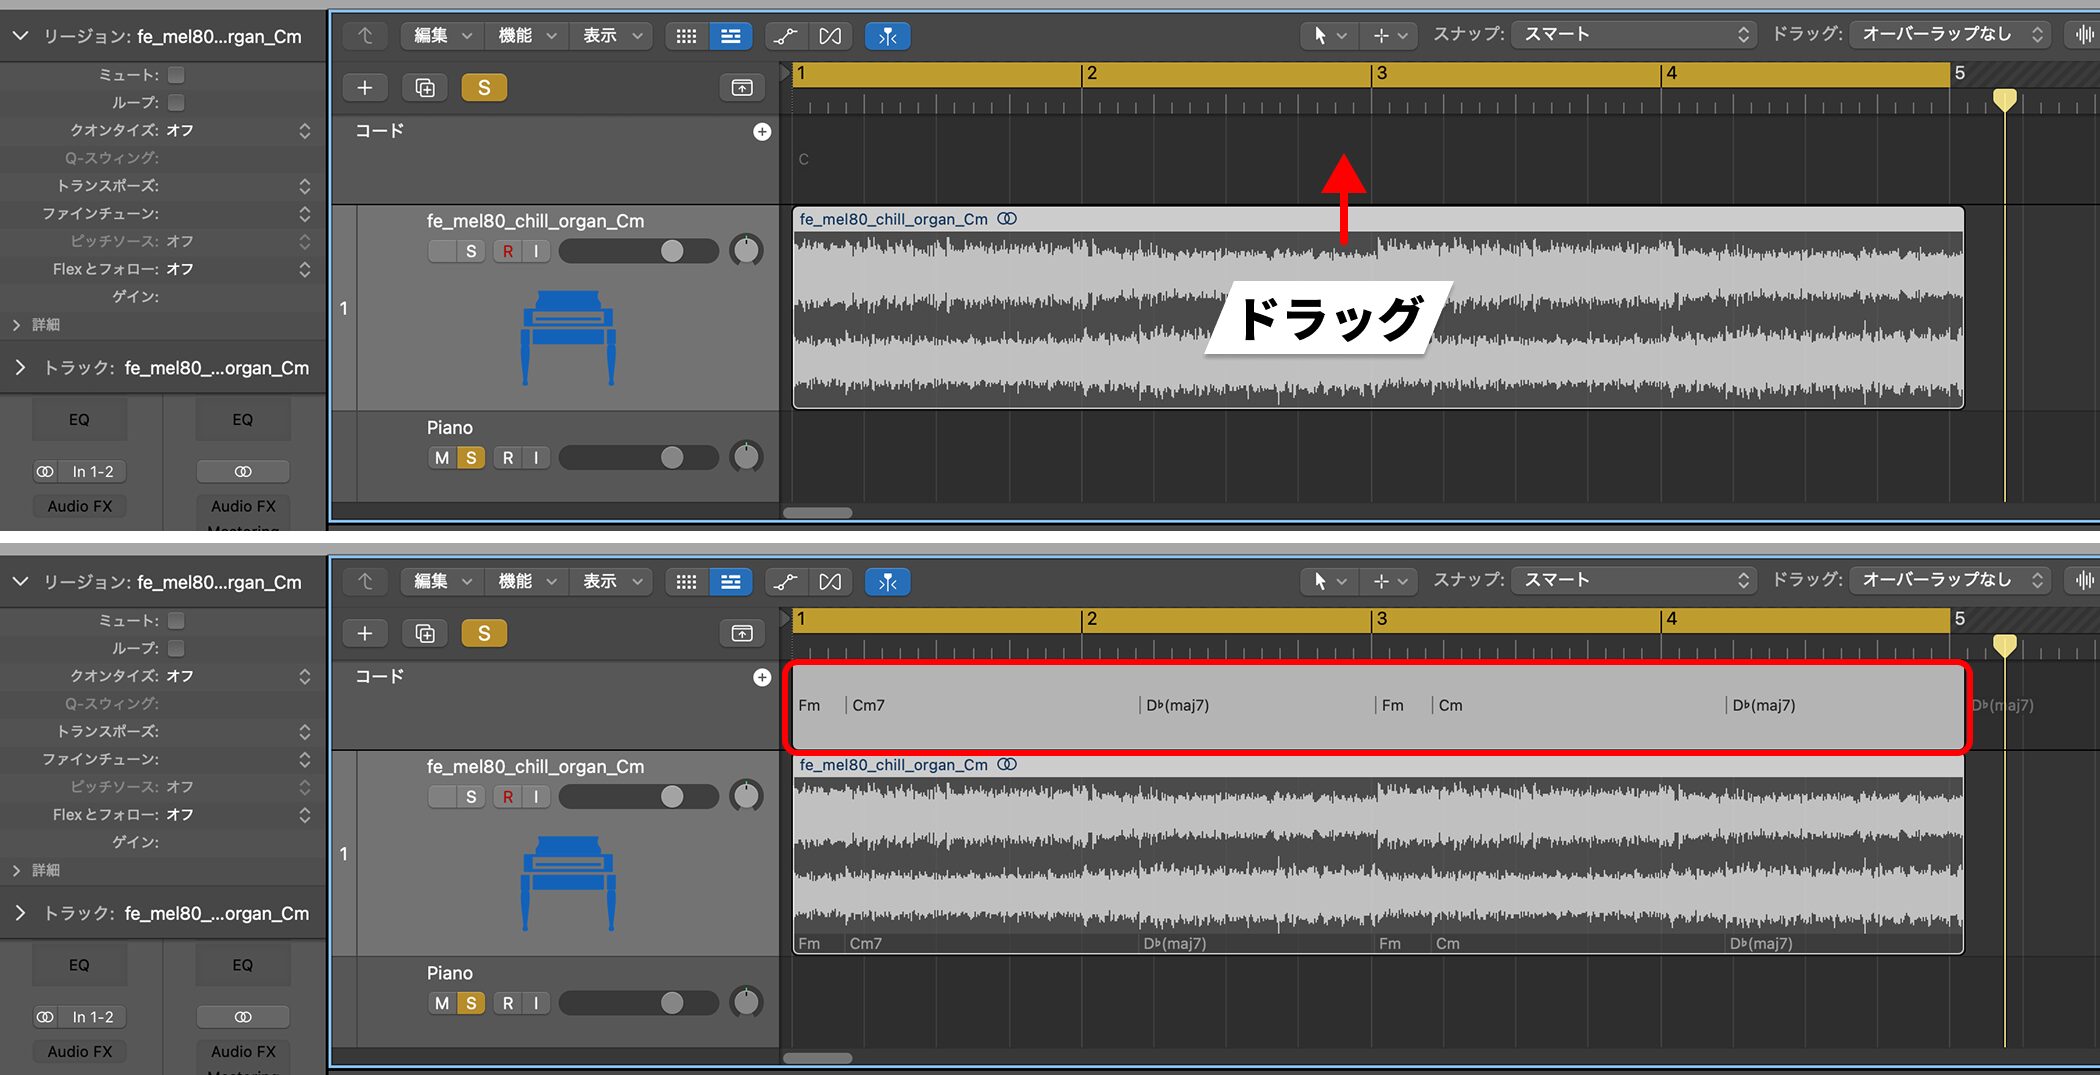Enable the ループ checkbox in top inspector
2100x1075 pixels.
click(x=176, y=103)
